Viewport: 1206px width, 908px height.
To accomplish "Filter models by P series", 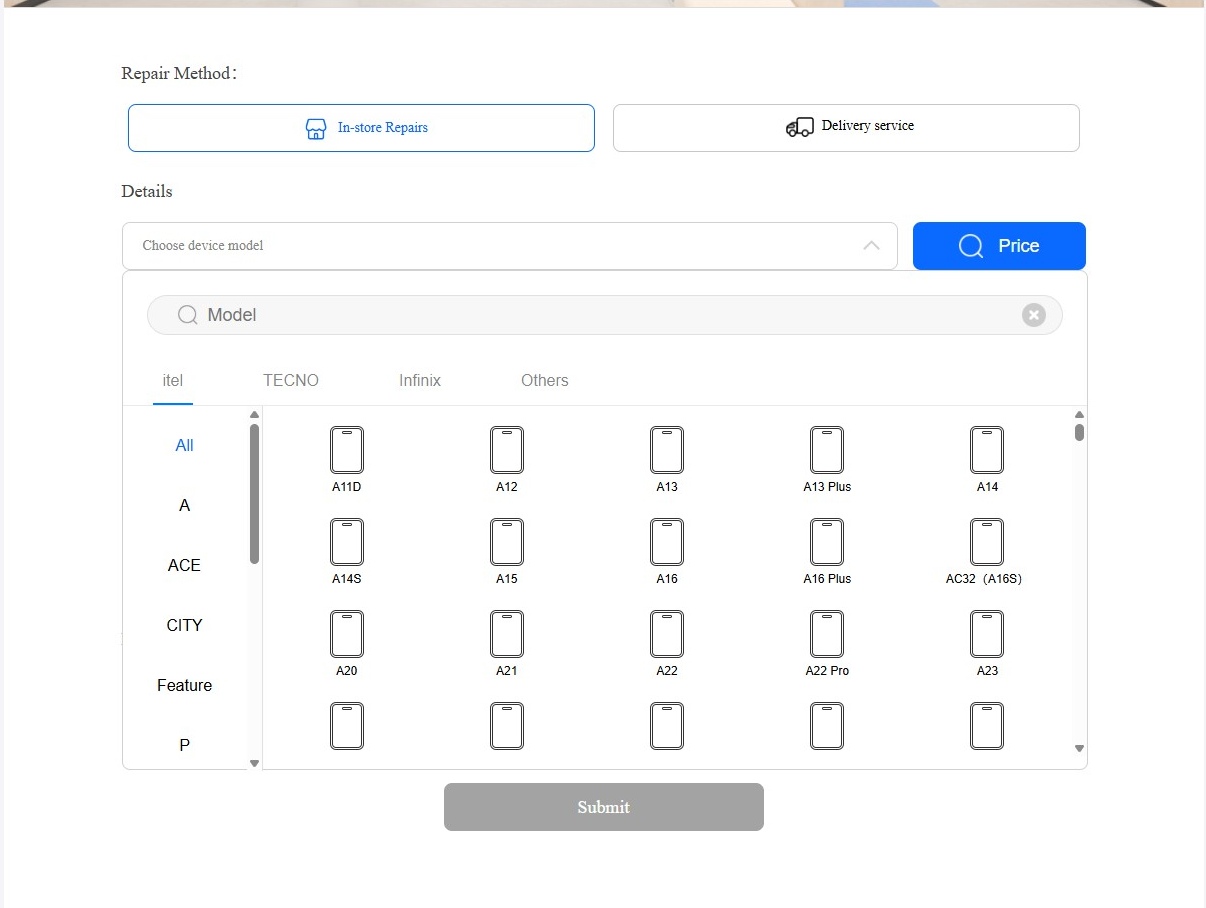I will click(185, 746).
